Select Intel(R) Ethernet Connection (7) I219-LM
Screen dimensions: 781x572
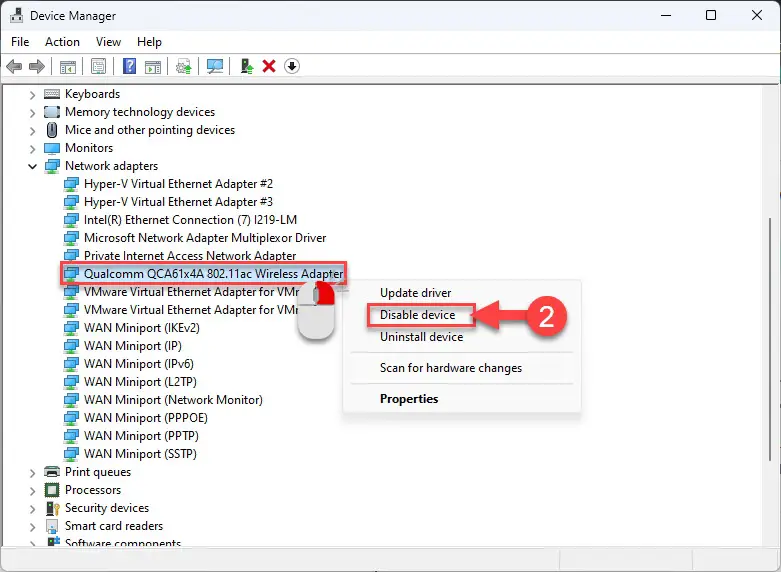click(x=190, y=220)
